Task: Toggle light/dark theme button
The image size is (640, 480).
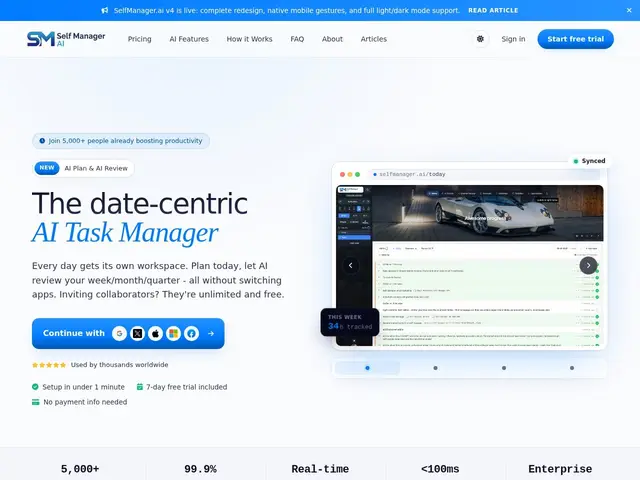Action: point(480,39)
